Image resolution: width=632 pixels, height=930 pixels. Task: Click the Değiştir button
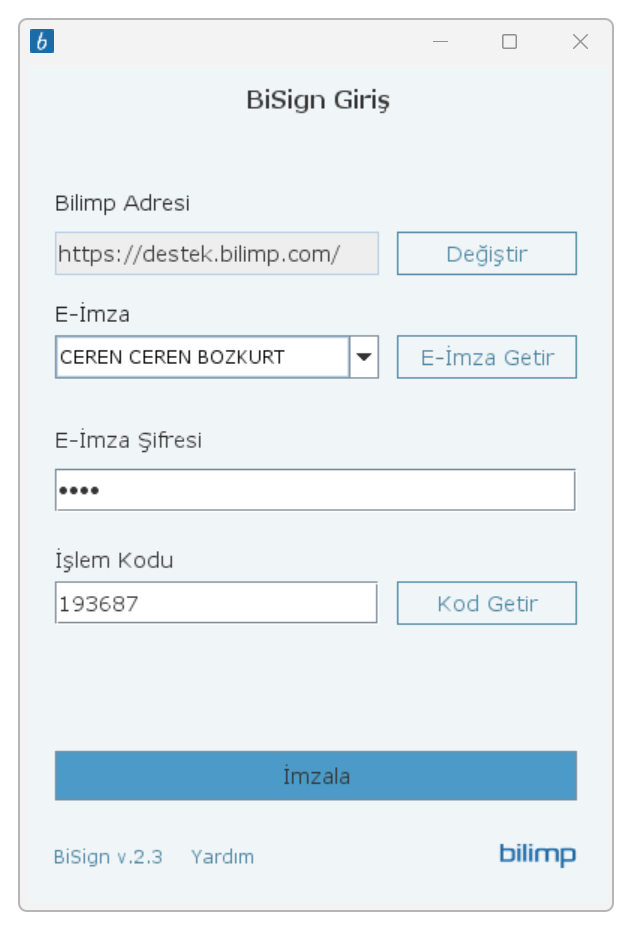click(x=487, y=254)
